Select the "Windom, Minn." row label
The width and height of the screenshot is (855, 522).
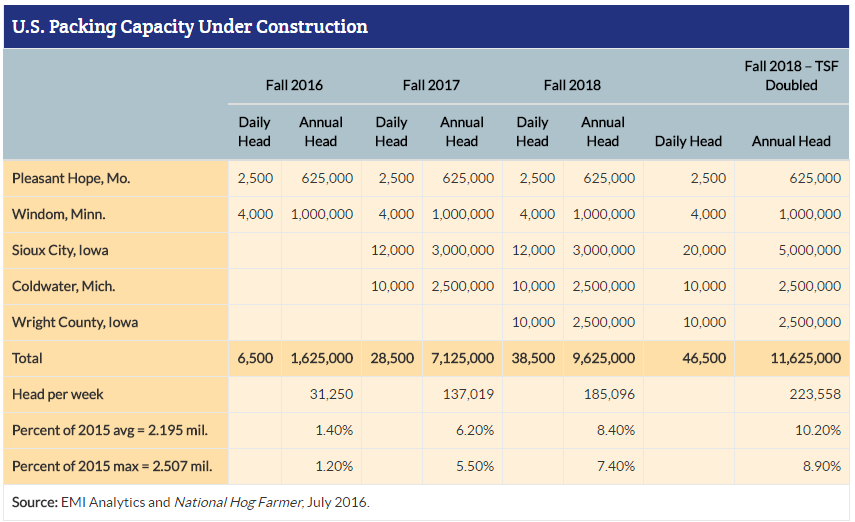point(58,214)
